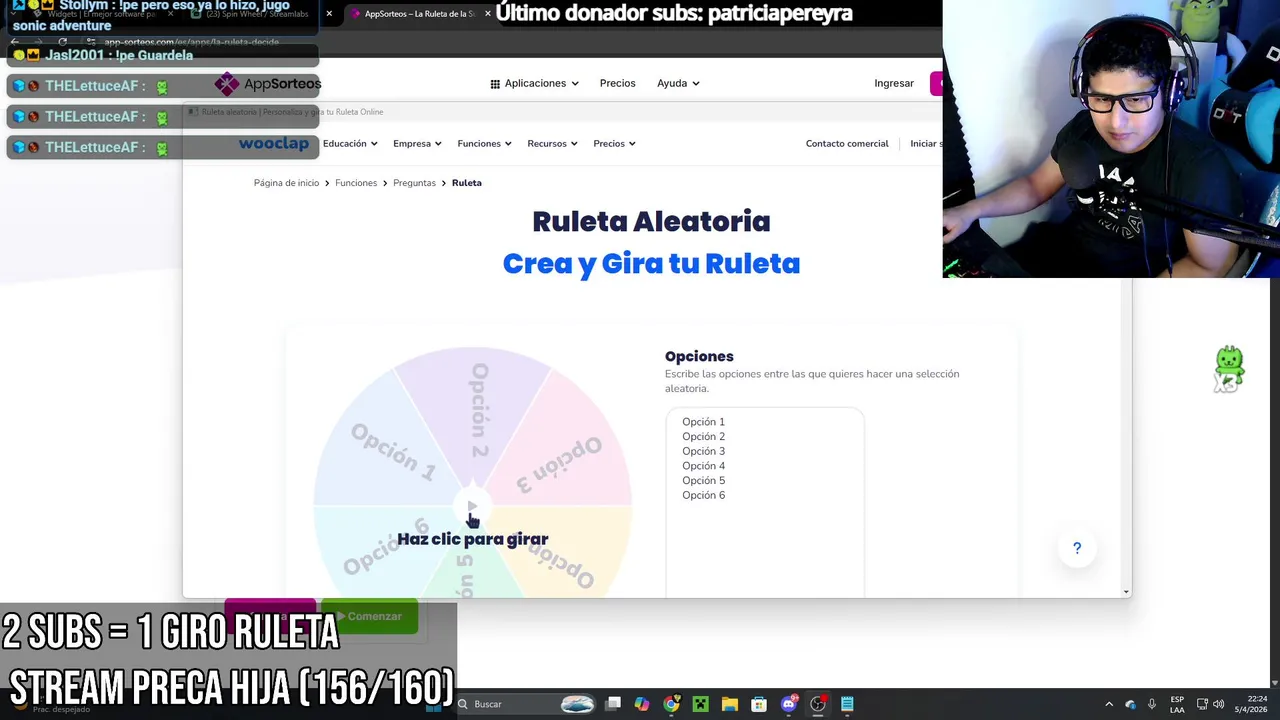The width and height of the screenshot is (1280, 720).
Task: Expand the wooclap Recursos menu
Action: point(552,144)
